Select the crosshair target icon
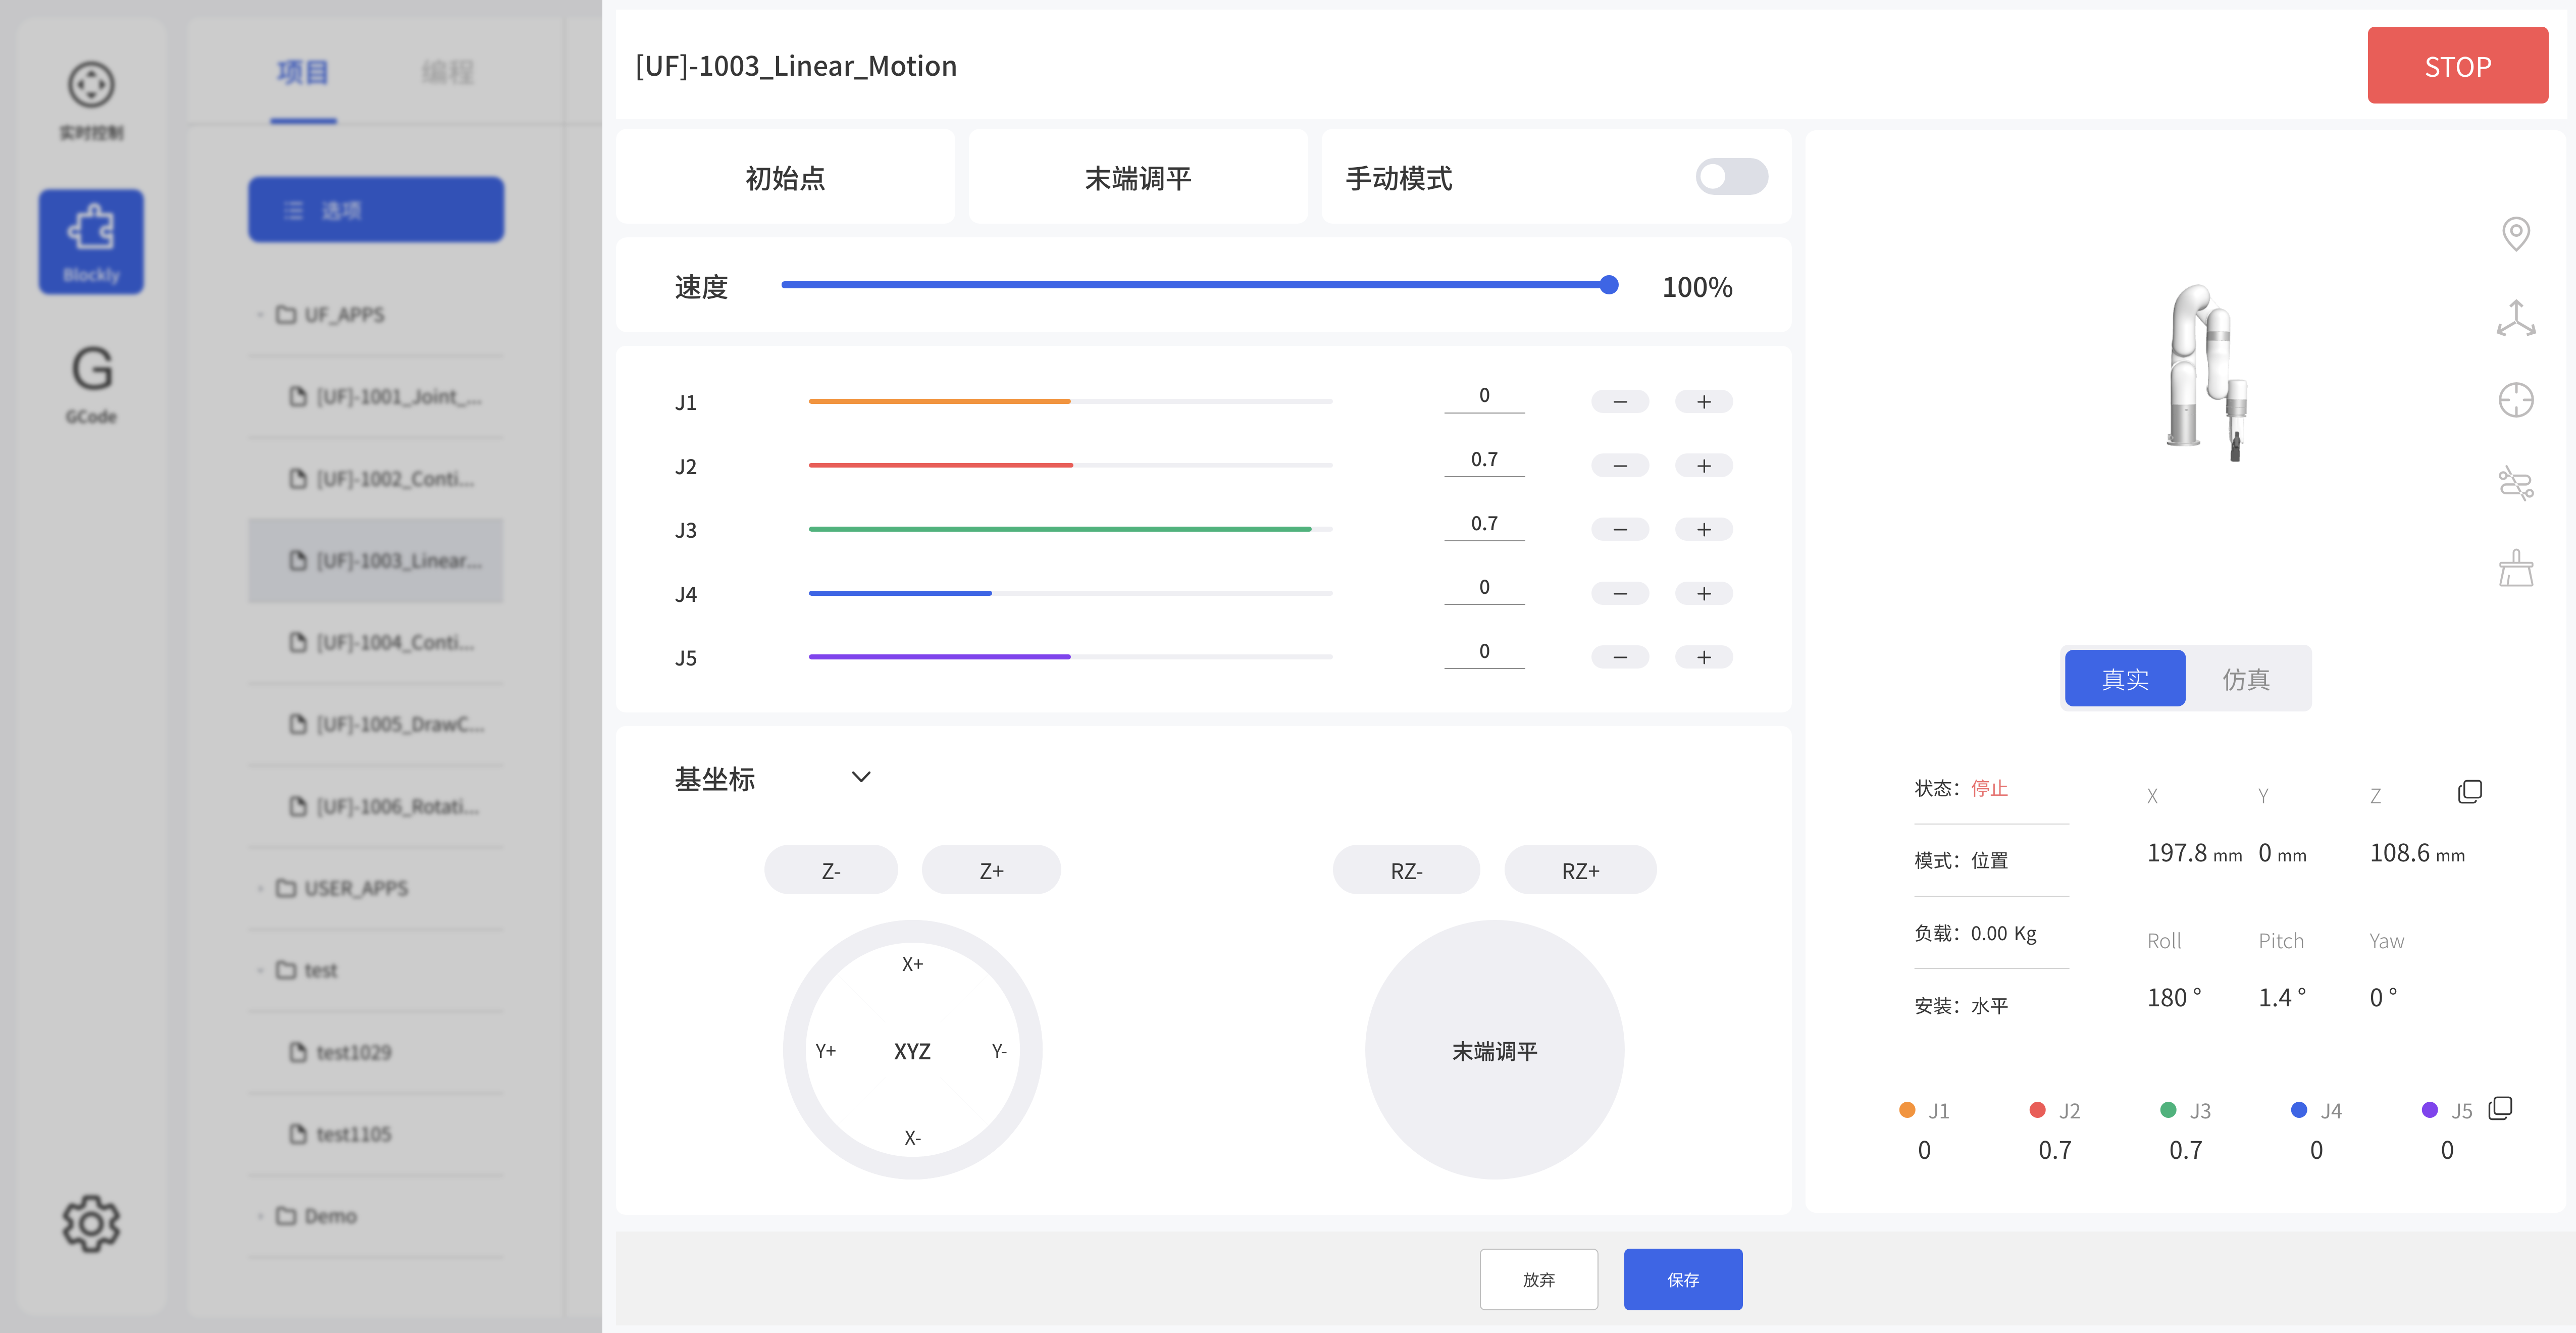The width and height of the screenshot is (2576, 1333). point(2517,399)
